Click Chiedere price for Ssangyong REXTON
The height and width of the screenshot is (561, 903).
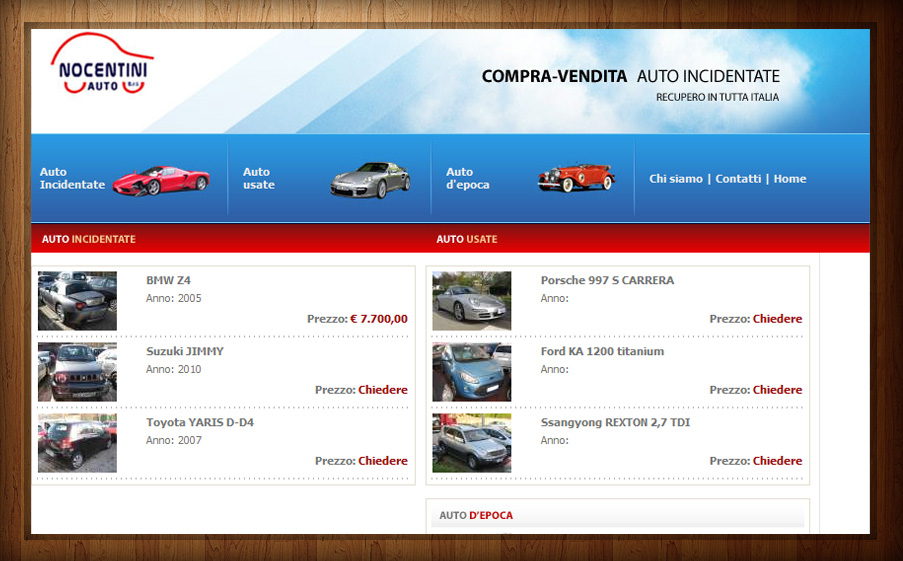point(777,461)
